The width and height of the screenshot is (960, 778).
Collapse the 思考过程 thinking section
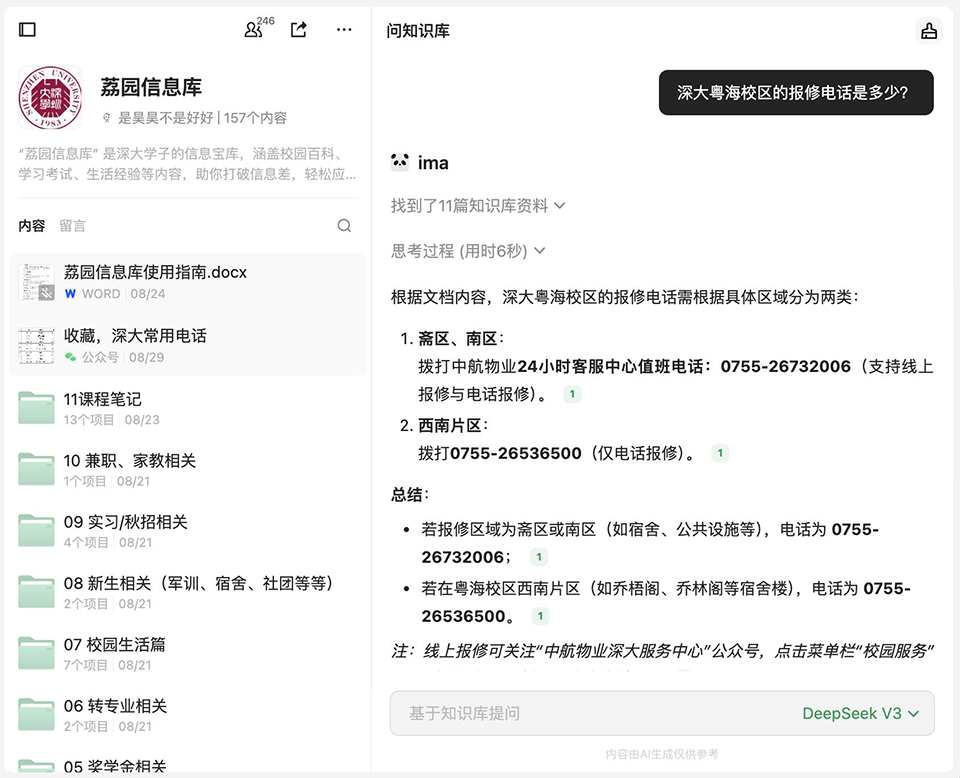[468, 251]
